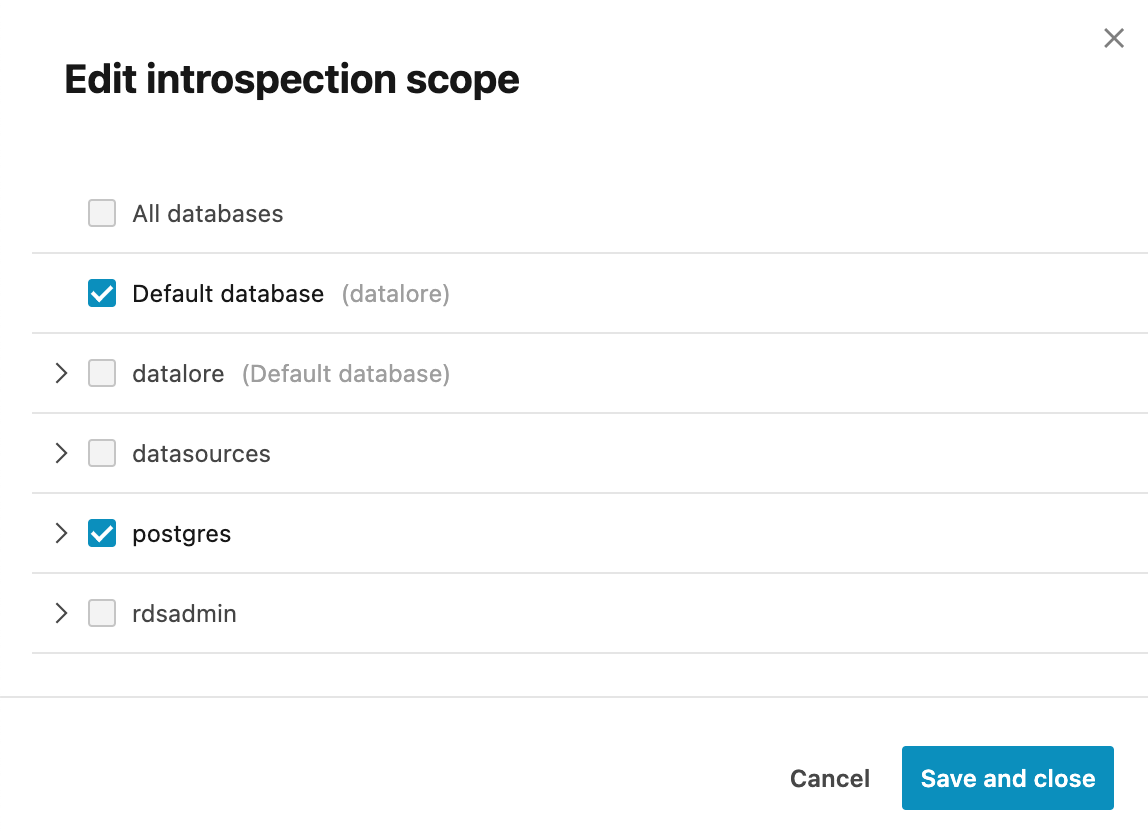Click the dialog title Edit introspection scope
Image resolution: width=1148 pixels, height=834 pixels.
click(292, 79)
